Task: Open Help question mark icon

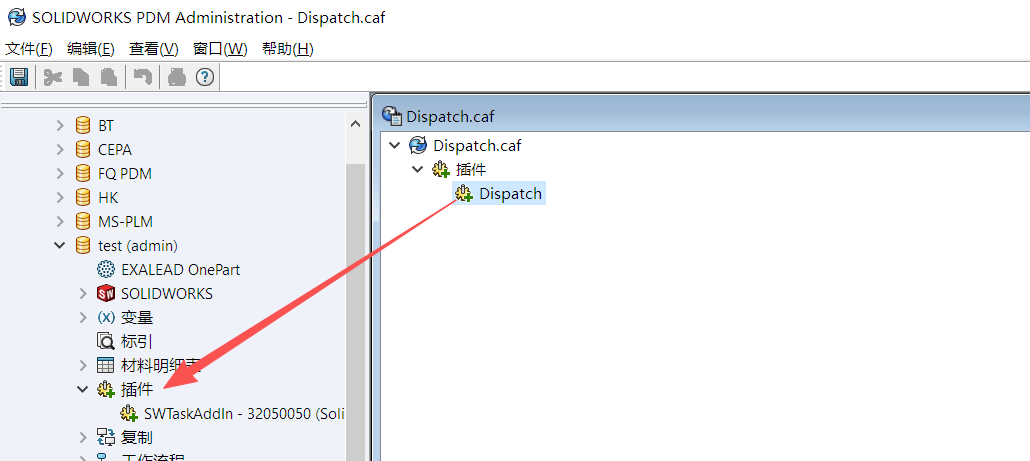Action: coord(205,77)
